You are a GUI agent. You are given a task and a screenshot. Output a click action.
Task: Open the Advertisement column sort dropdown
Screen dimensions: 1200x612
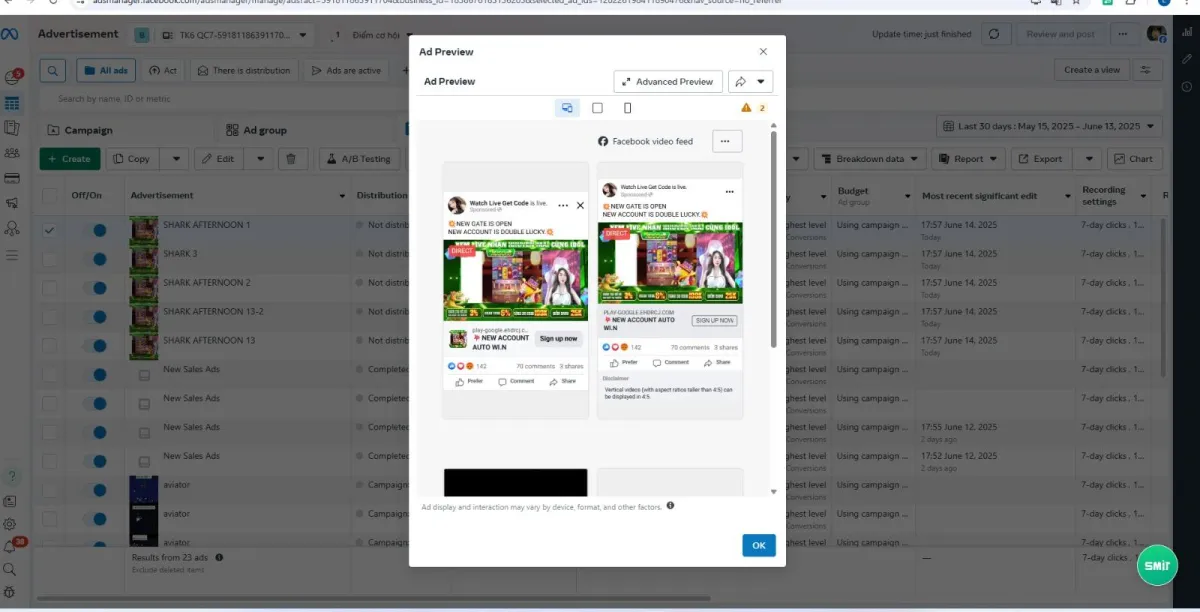[x=341, y=196]
